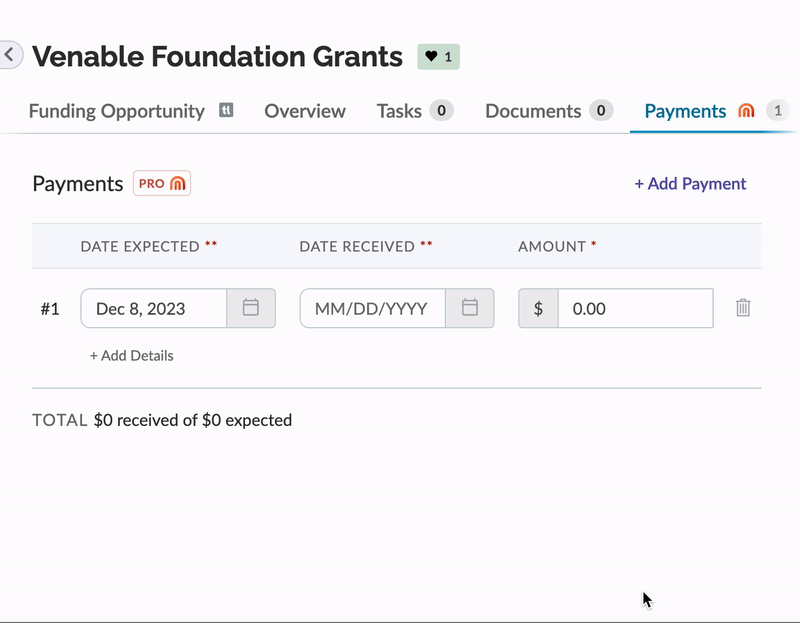The height and width of the screenshot is (623, 800).
Task: Click the Payments tab Pro arch icon
Action: pos(746,111)
